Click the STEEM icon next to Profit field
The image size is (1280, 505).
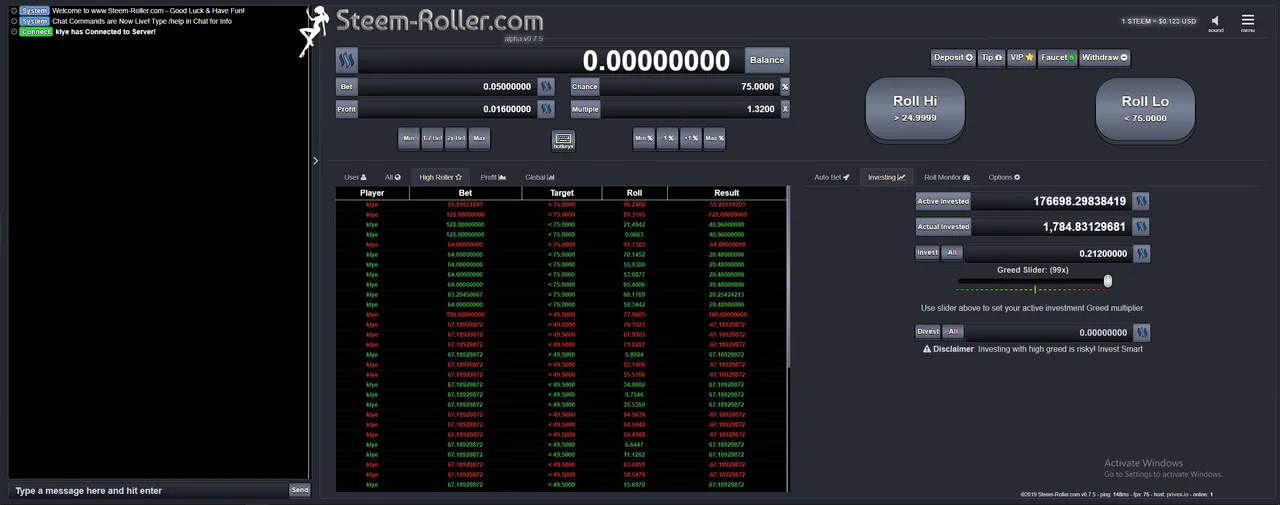(x=546, y=109)
